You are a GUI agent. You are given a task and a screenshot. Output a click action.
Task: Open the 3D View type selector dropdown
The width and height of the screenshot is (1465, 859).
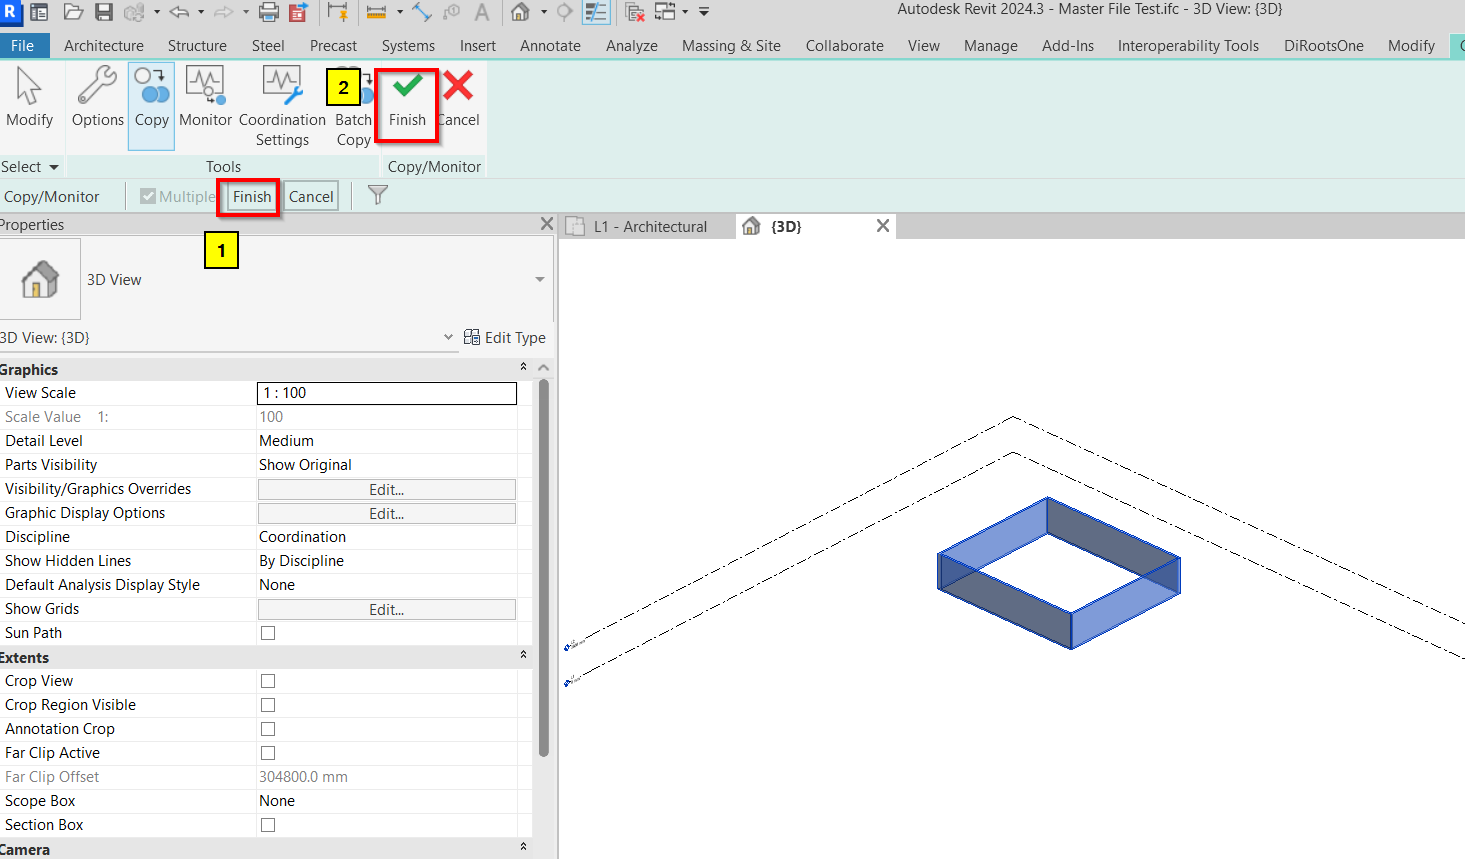[x=540, y=280]
